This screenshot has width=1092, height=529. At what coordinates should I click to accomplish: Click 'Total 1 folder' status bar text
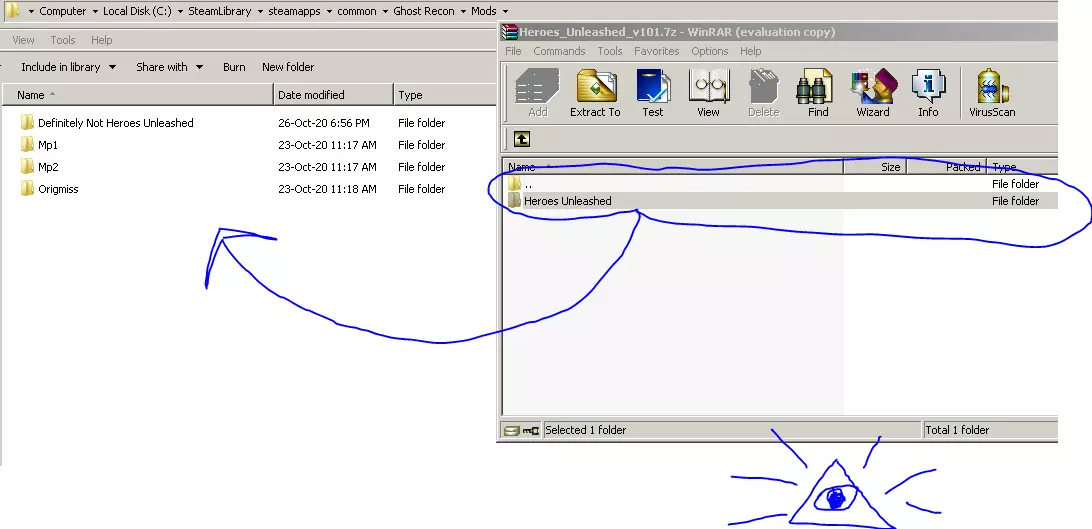957,430
